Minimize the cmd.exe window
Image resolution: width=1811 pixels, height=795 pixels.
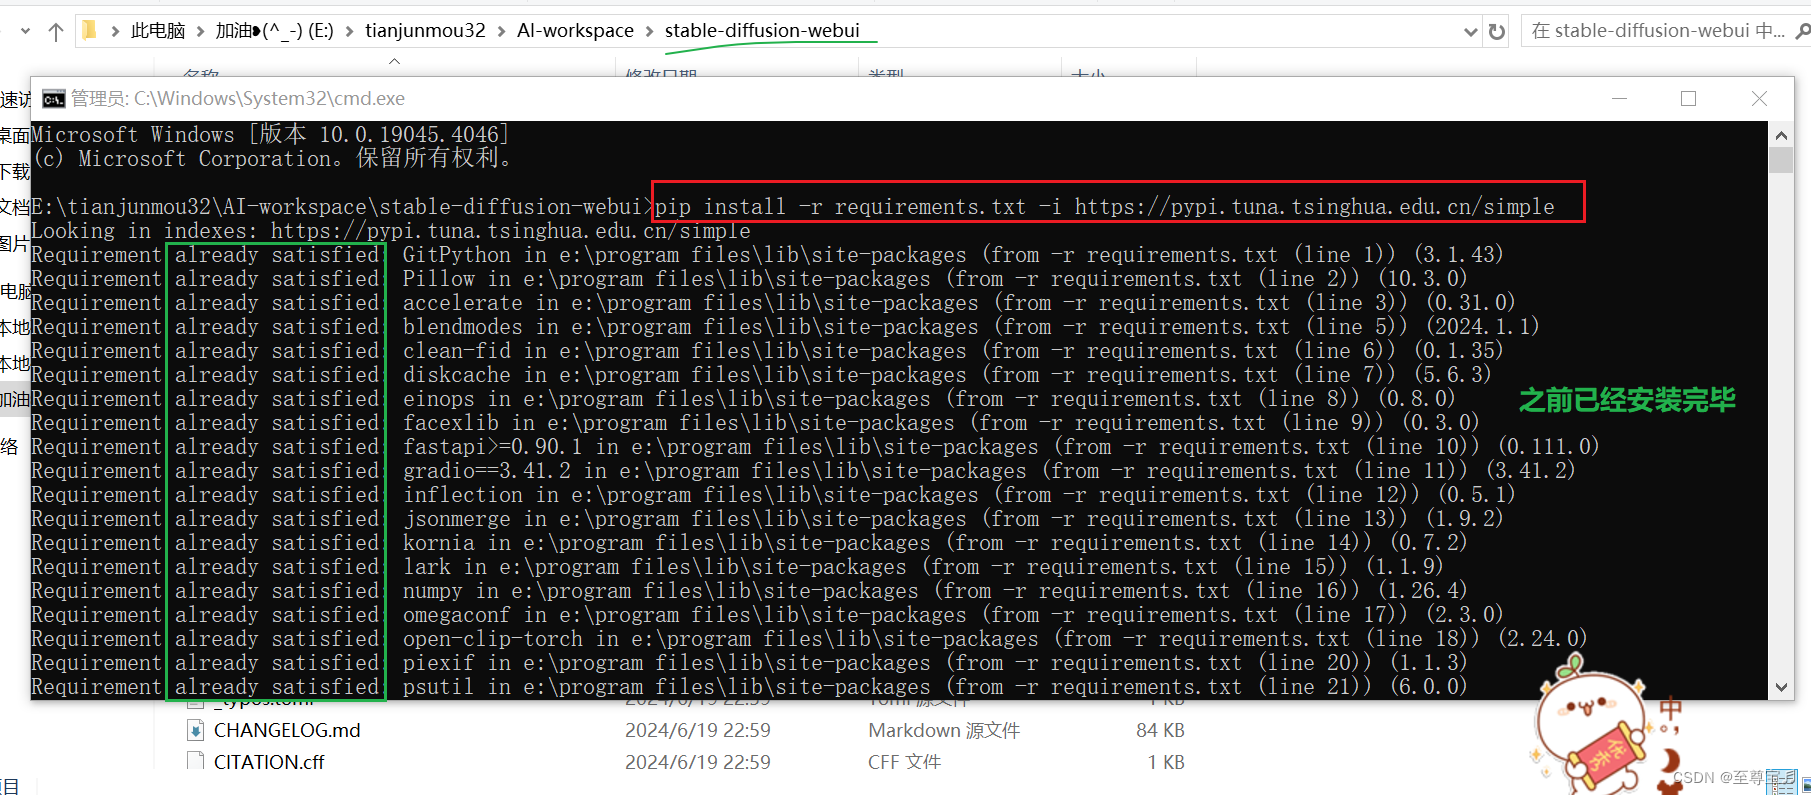[1619, 98]
